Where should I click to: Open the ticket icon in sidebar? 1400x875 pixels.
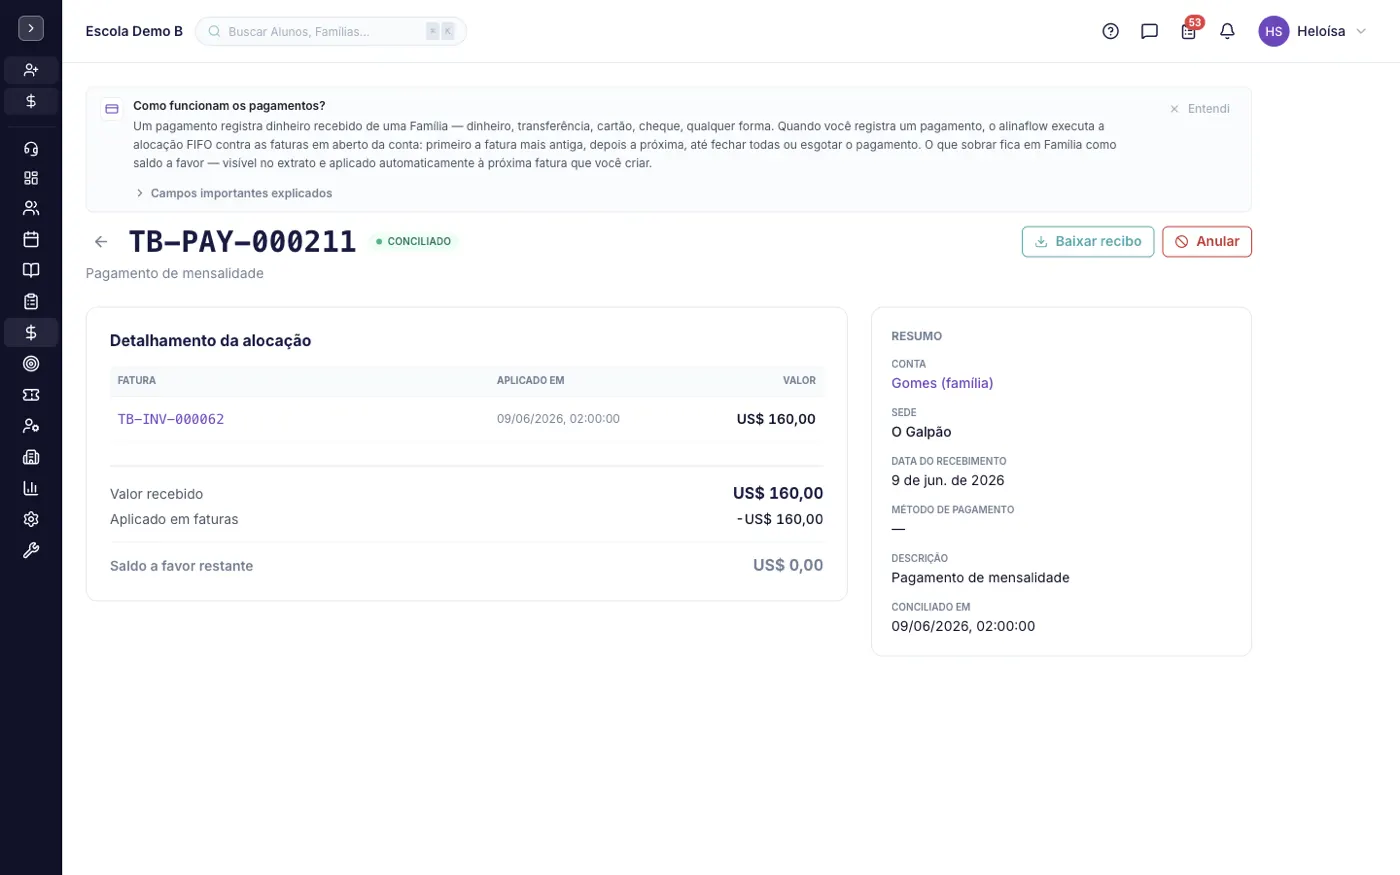tap(31, 395)
